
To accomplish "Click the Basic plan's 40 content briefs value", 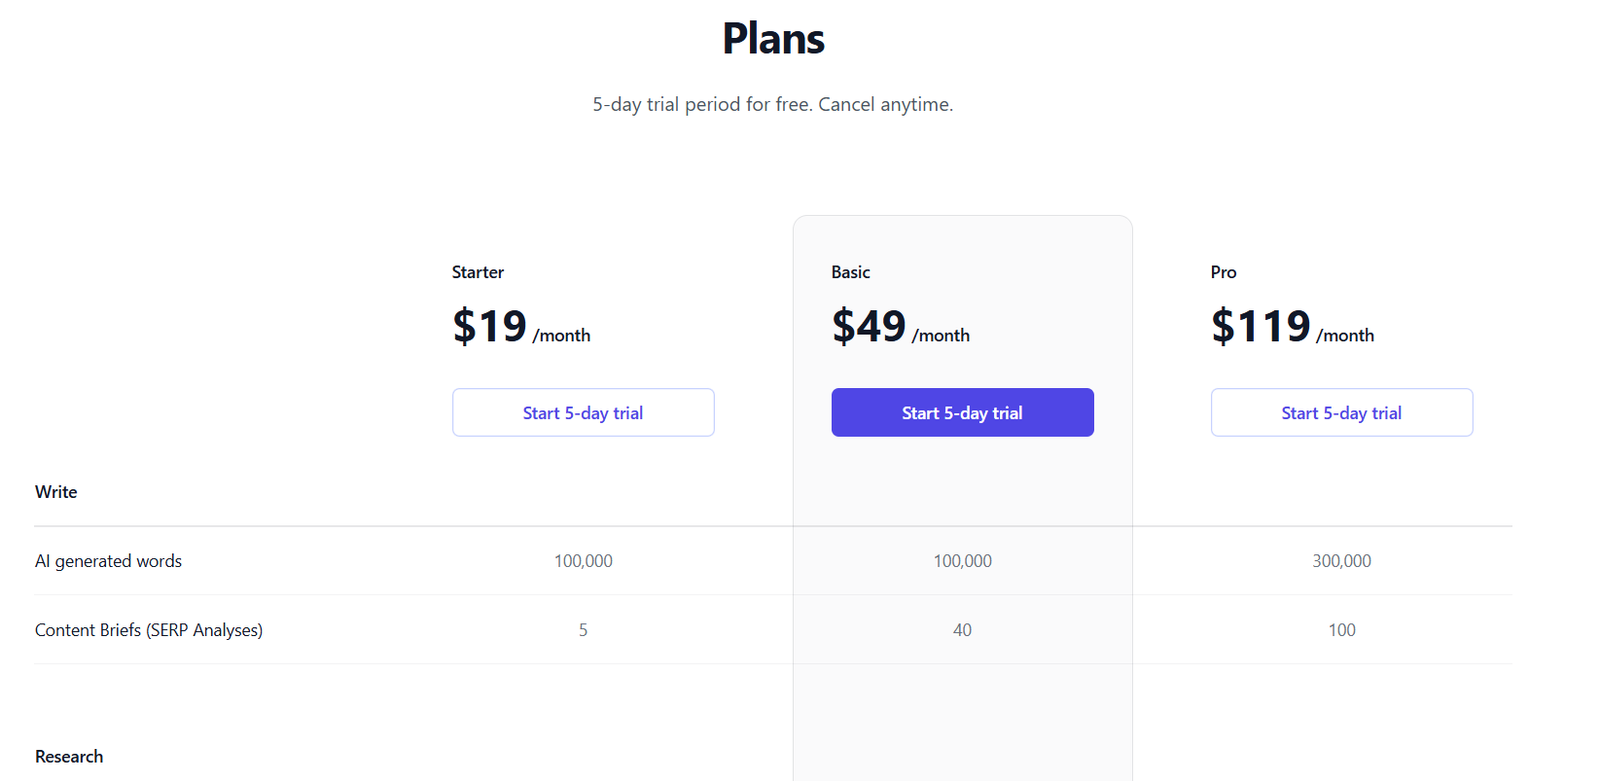I will 962,630.
